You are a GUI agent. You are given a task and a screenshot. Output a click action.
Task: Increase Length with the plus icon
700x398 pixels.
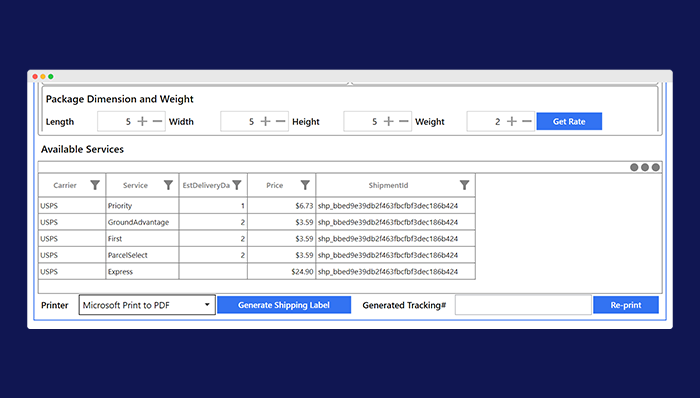coord(142,121)
